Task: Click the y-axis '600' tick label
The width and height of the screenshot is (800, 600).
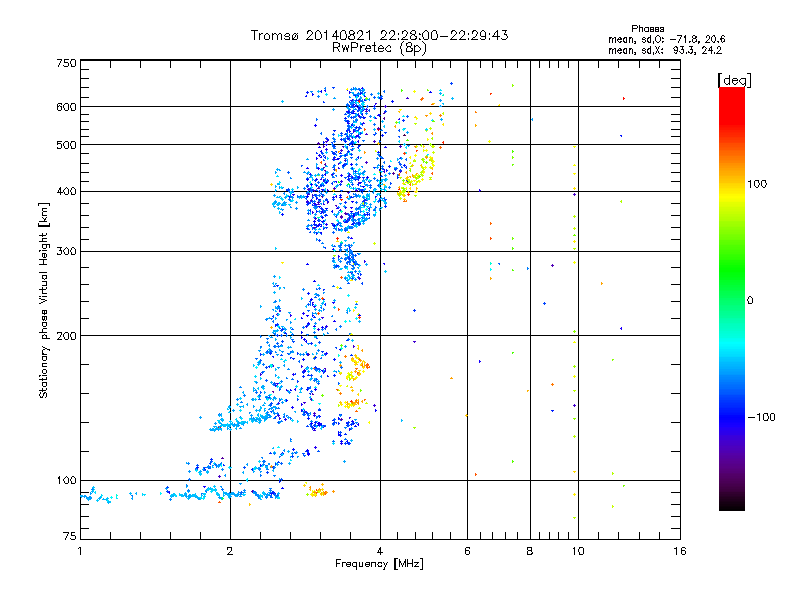Action: pyautogui.click(x=66, y=107)
